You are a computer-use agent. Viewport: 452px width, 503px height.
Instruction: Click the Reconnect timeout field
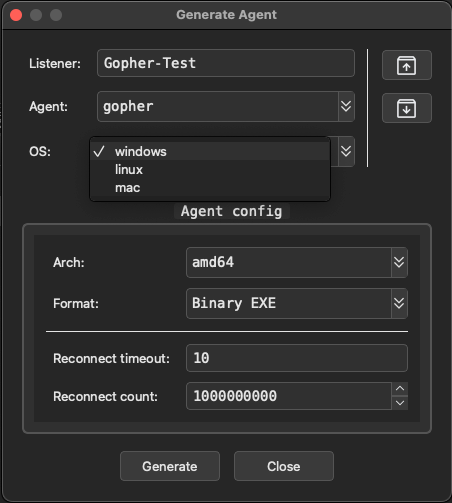point(297,358)
